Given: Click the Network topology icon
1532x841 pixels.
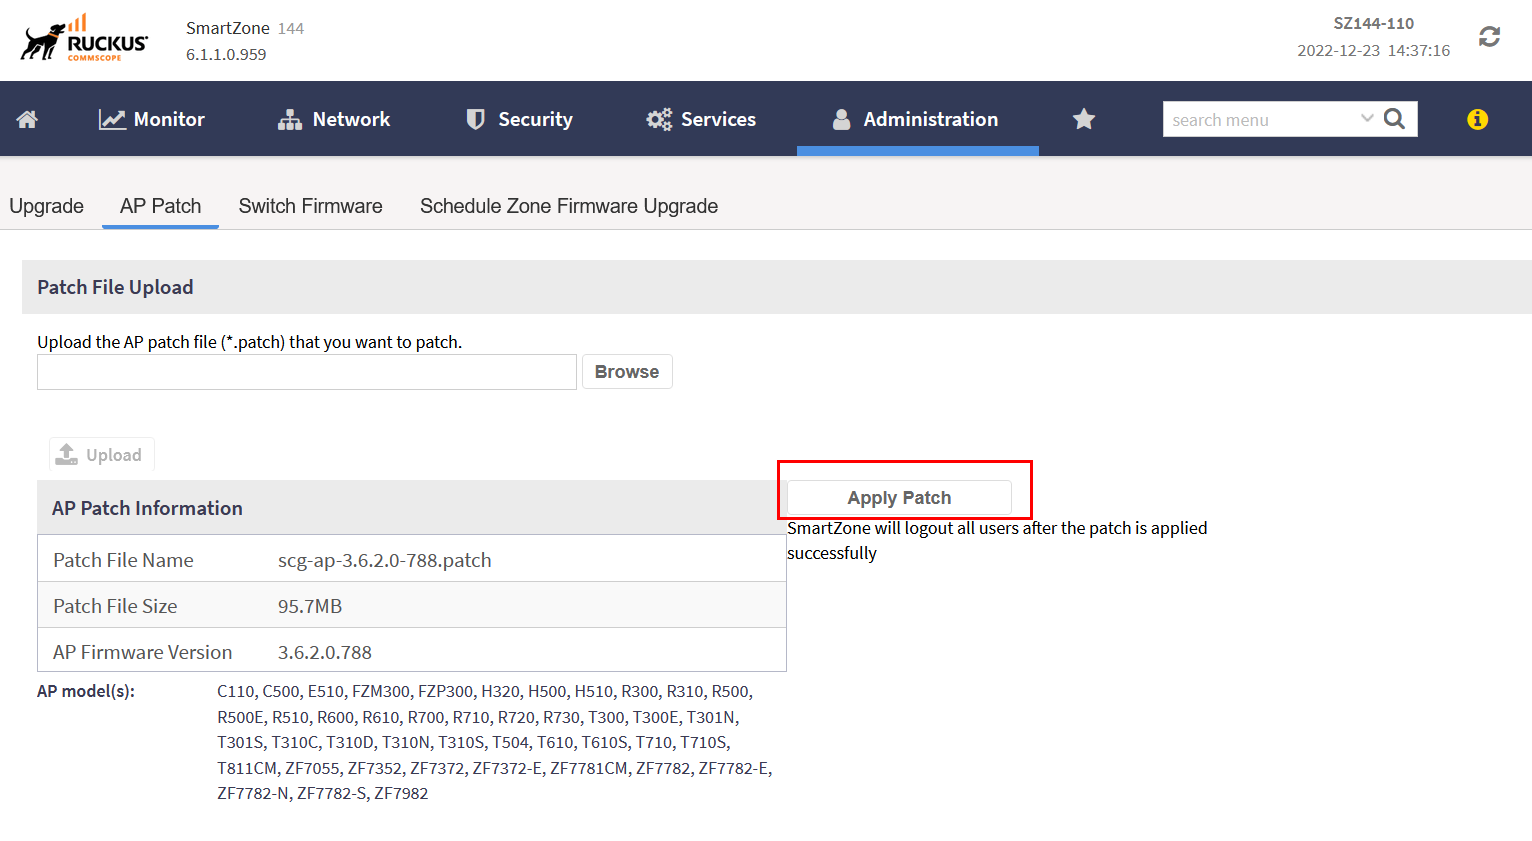Looking at the screenshot, I should (x=290, y=119).
